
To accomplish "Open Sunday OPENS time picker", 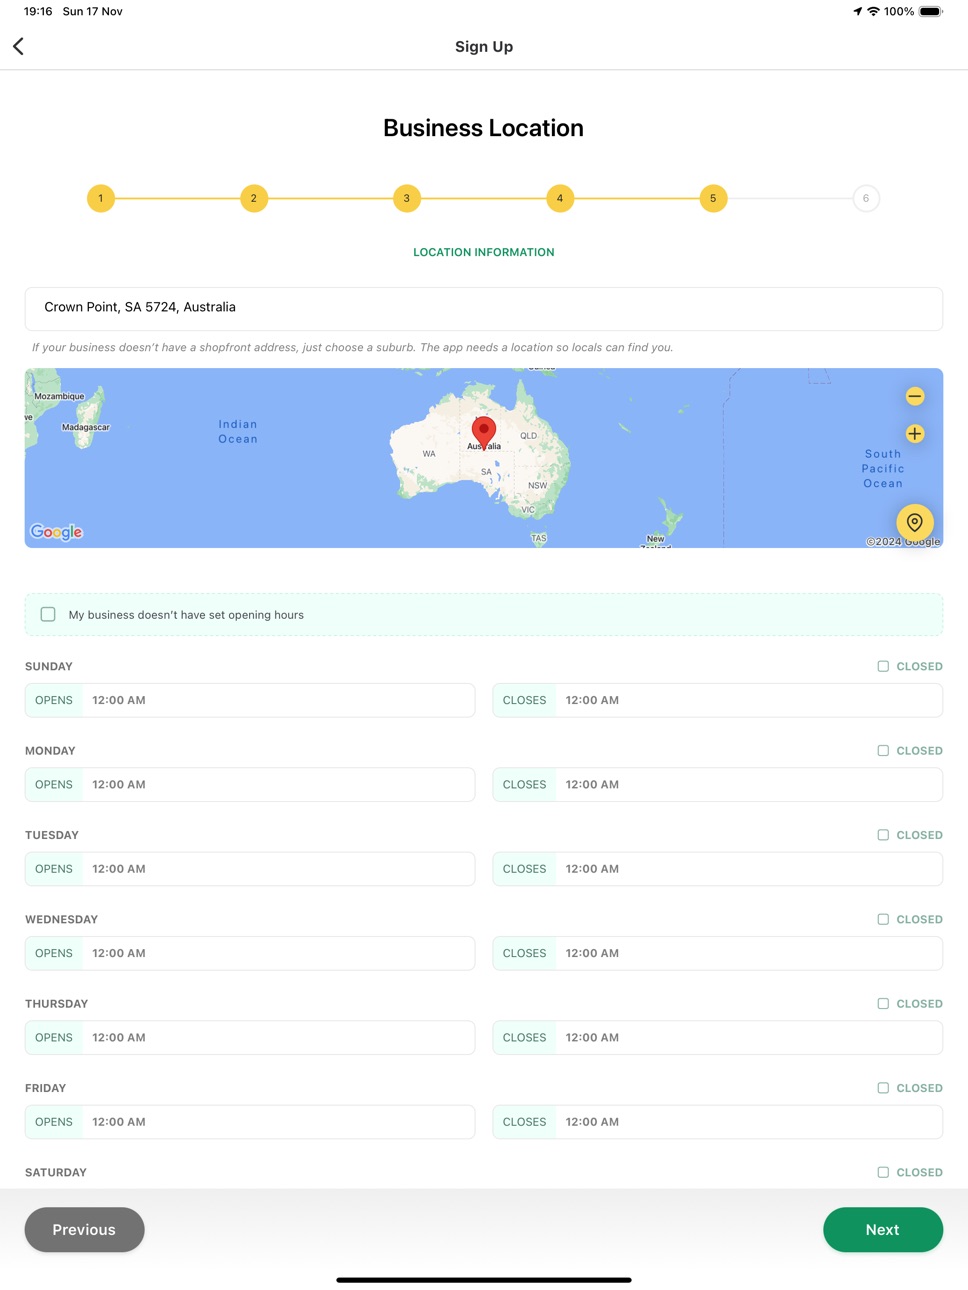I will pos(250,700).
